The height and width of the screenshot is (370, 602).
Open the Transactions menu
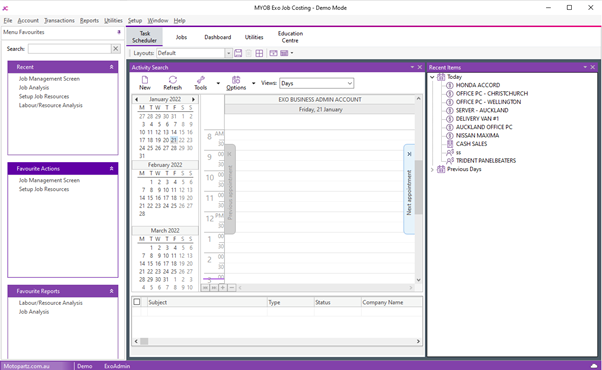pyautogui.click(x=59, y=20)
